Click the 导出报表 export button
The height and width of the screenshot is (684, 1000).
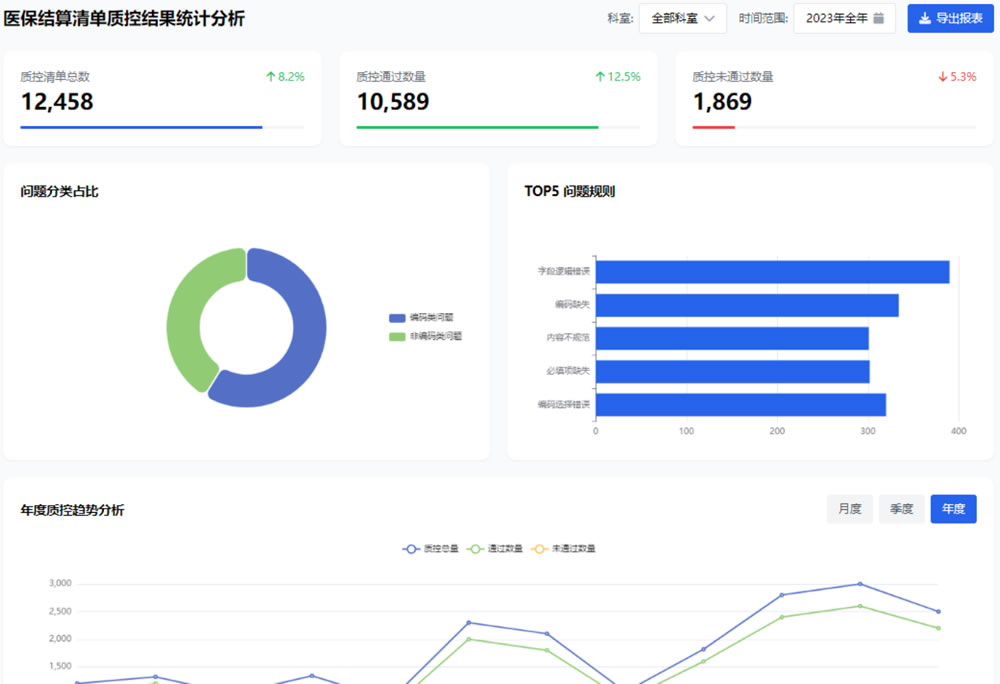click(x=950, y=18)
